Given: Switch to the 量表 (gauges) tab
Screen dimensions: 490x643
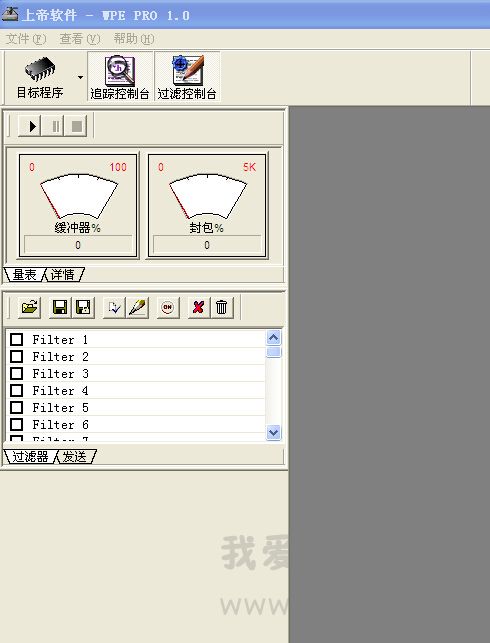Looking at the screenshot, I should [24, 274].
